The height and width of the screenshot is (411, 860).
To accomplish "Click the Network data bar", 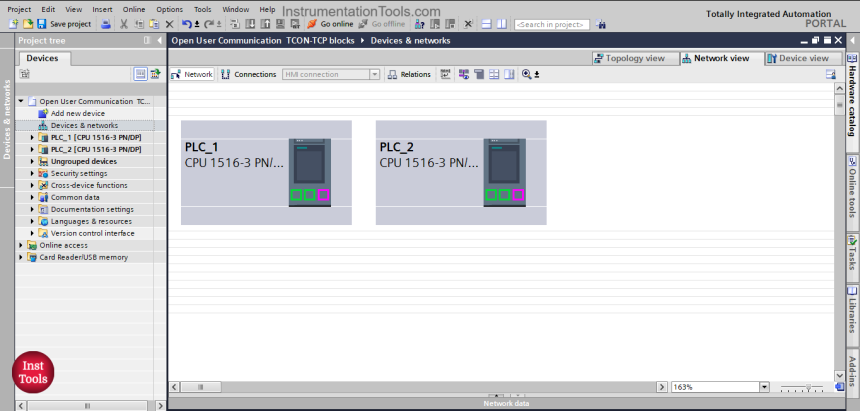I will (x=506, y=403).
